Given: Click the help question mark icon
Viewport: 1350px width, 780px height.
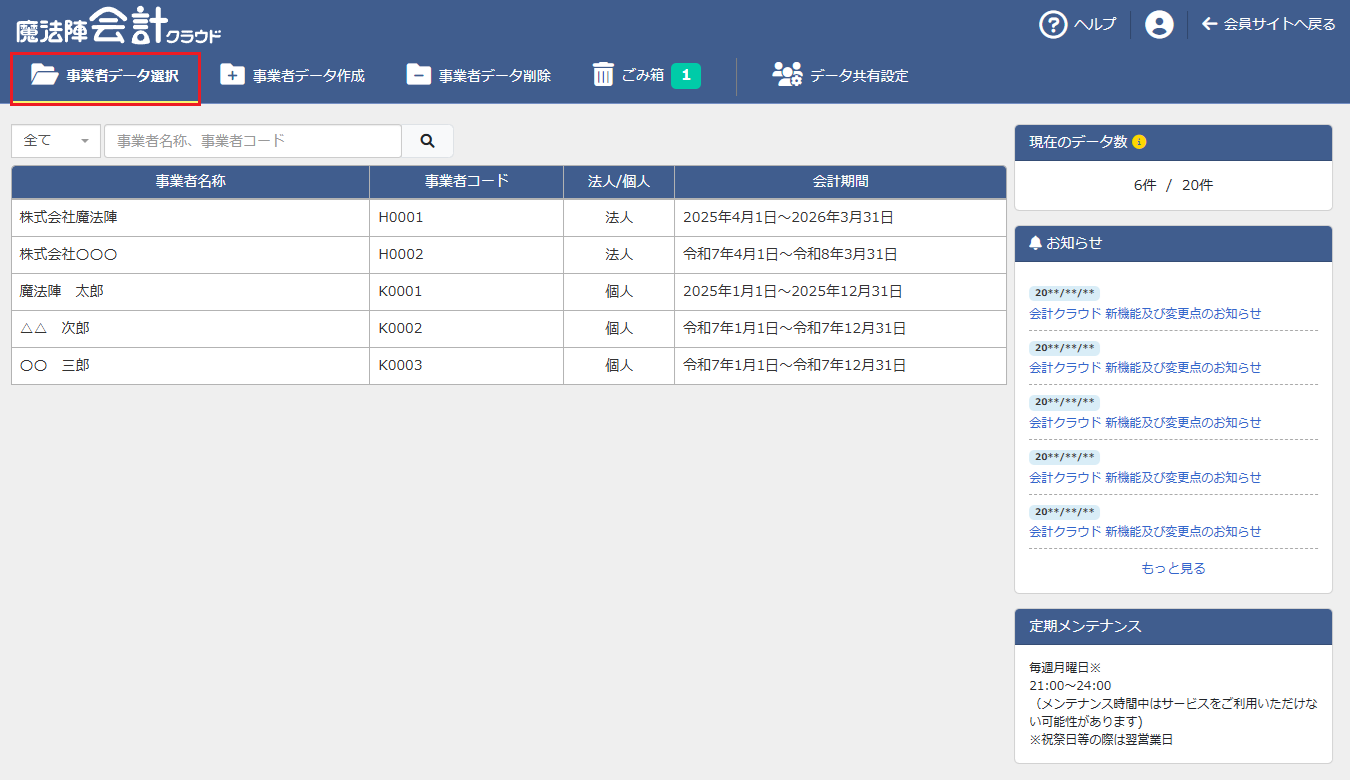Looking at the screenshot, I should tap(1053, 25).
